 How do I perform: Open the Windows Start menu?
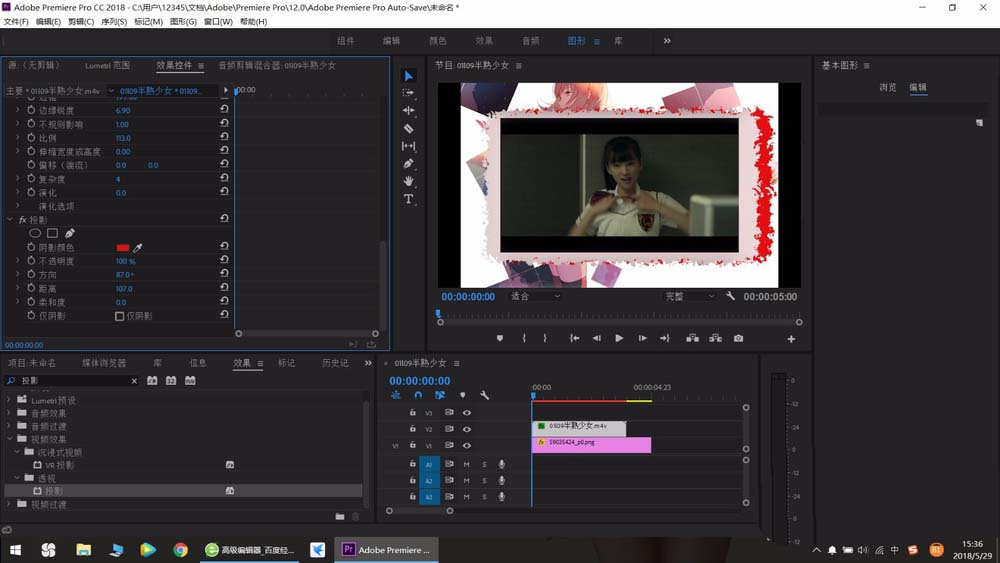coord(15,550)
